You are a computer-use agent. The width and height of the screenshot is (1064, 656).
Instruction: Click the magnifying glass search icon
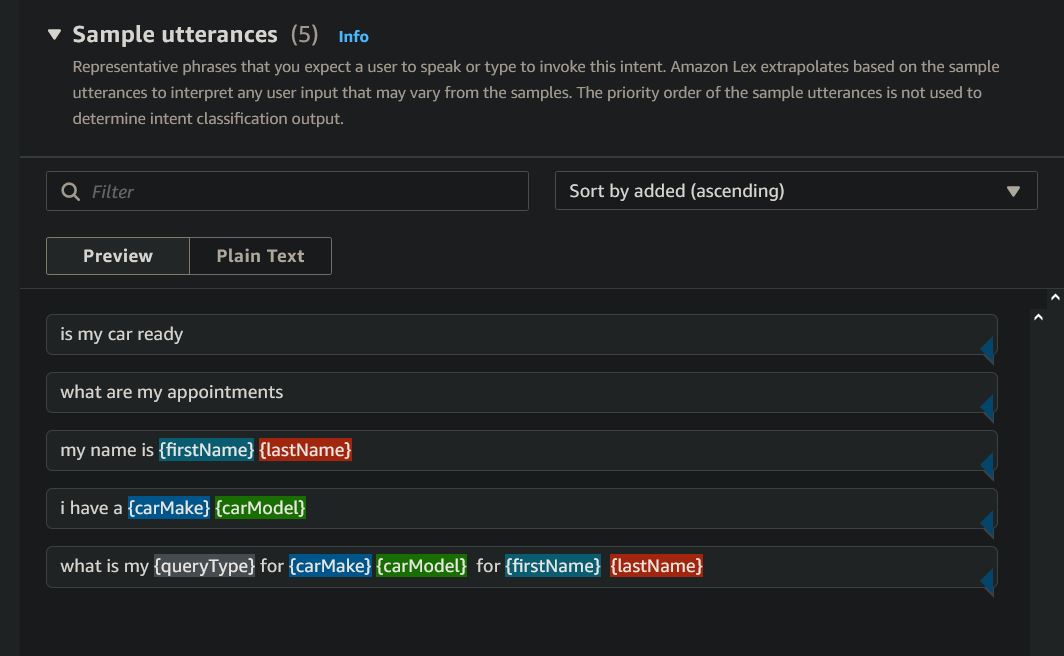(x=70, y=191)
